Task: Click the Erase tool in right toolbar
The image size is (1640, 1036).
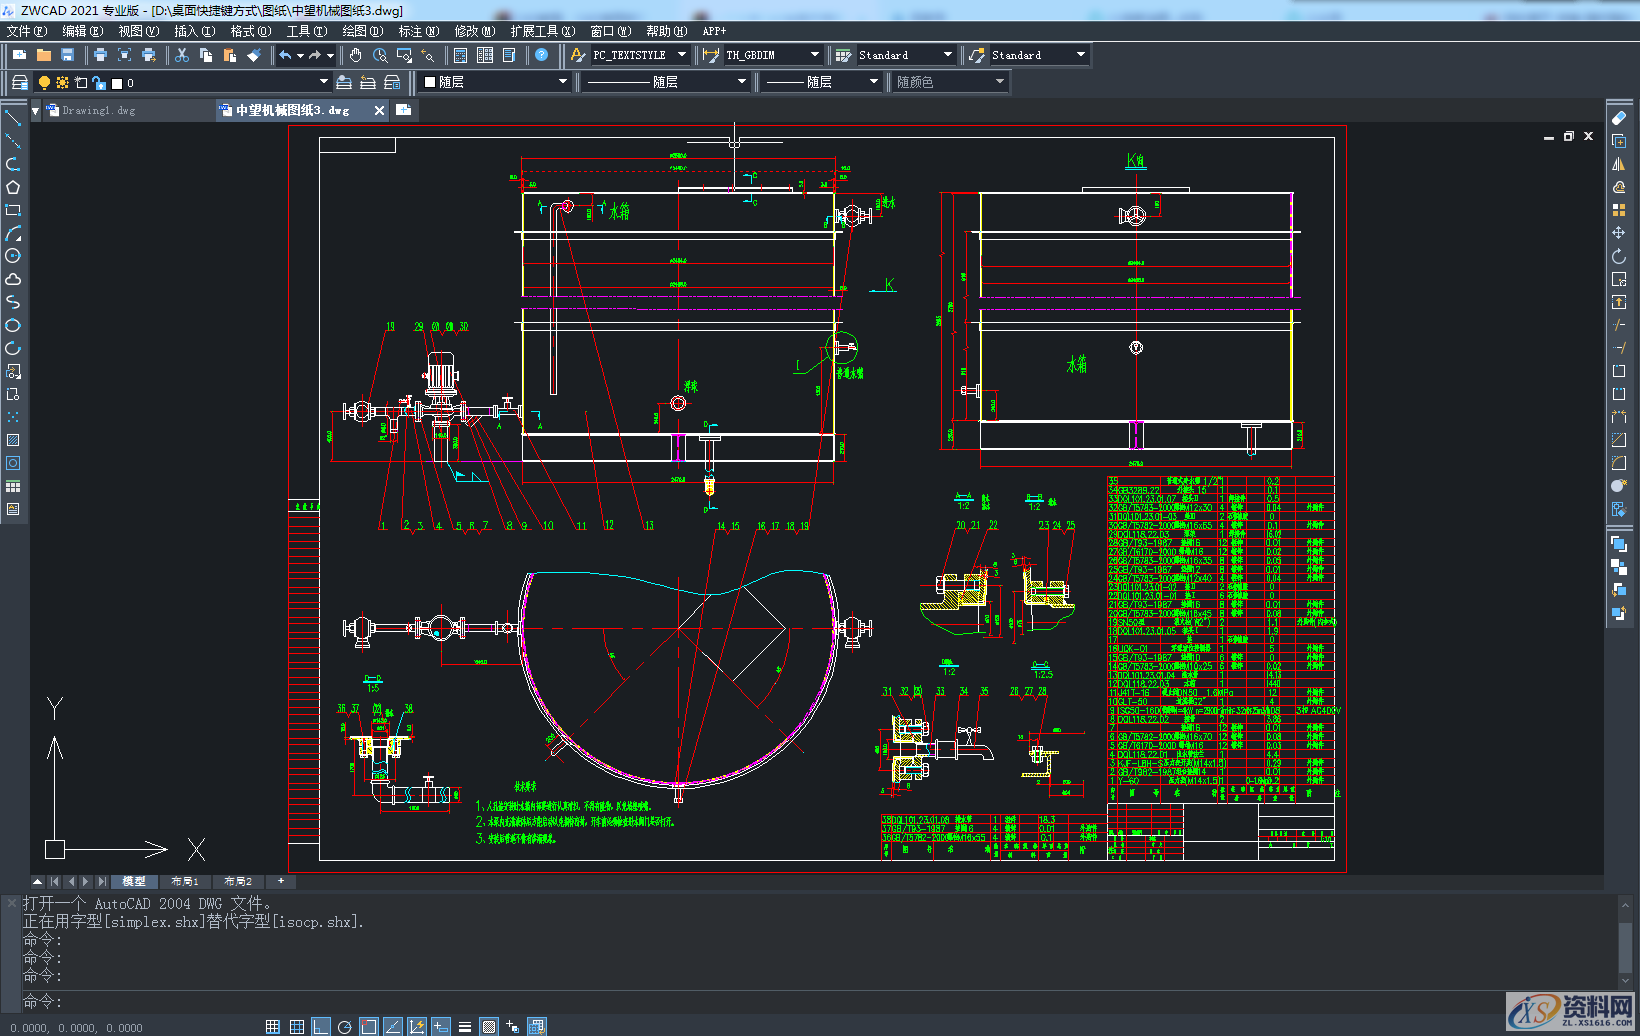Action: click(1618, 118)
